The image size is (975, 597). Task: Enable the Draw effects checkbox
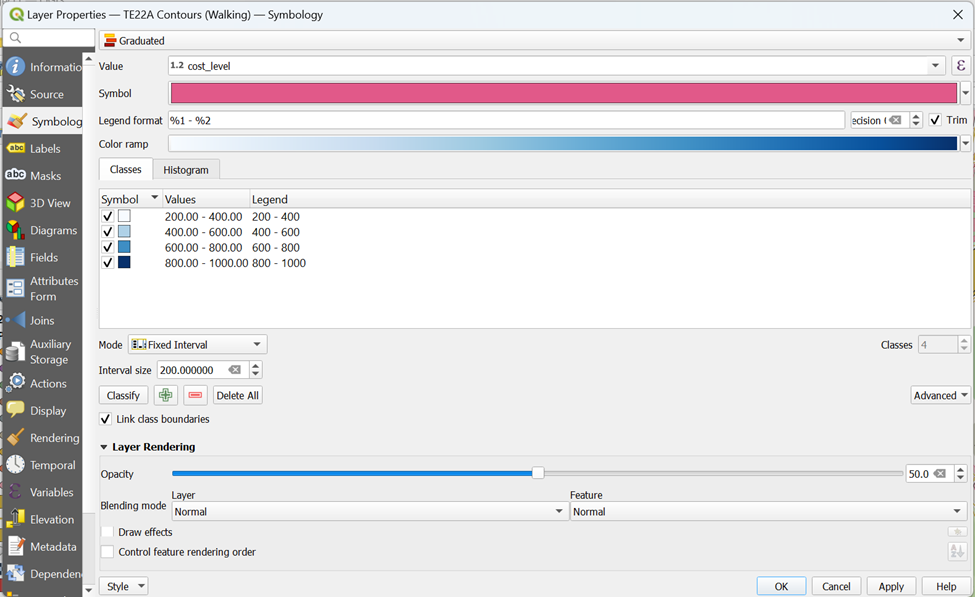click(107, 532)
